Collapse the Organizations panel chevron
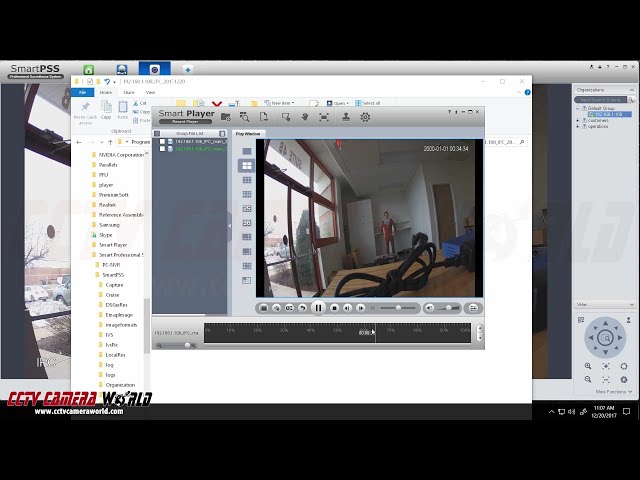This screenshot has width=640, height=480. pyautogui.click(x=631, y=89)
